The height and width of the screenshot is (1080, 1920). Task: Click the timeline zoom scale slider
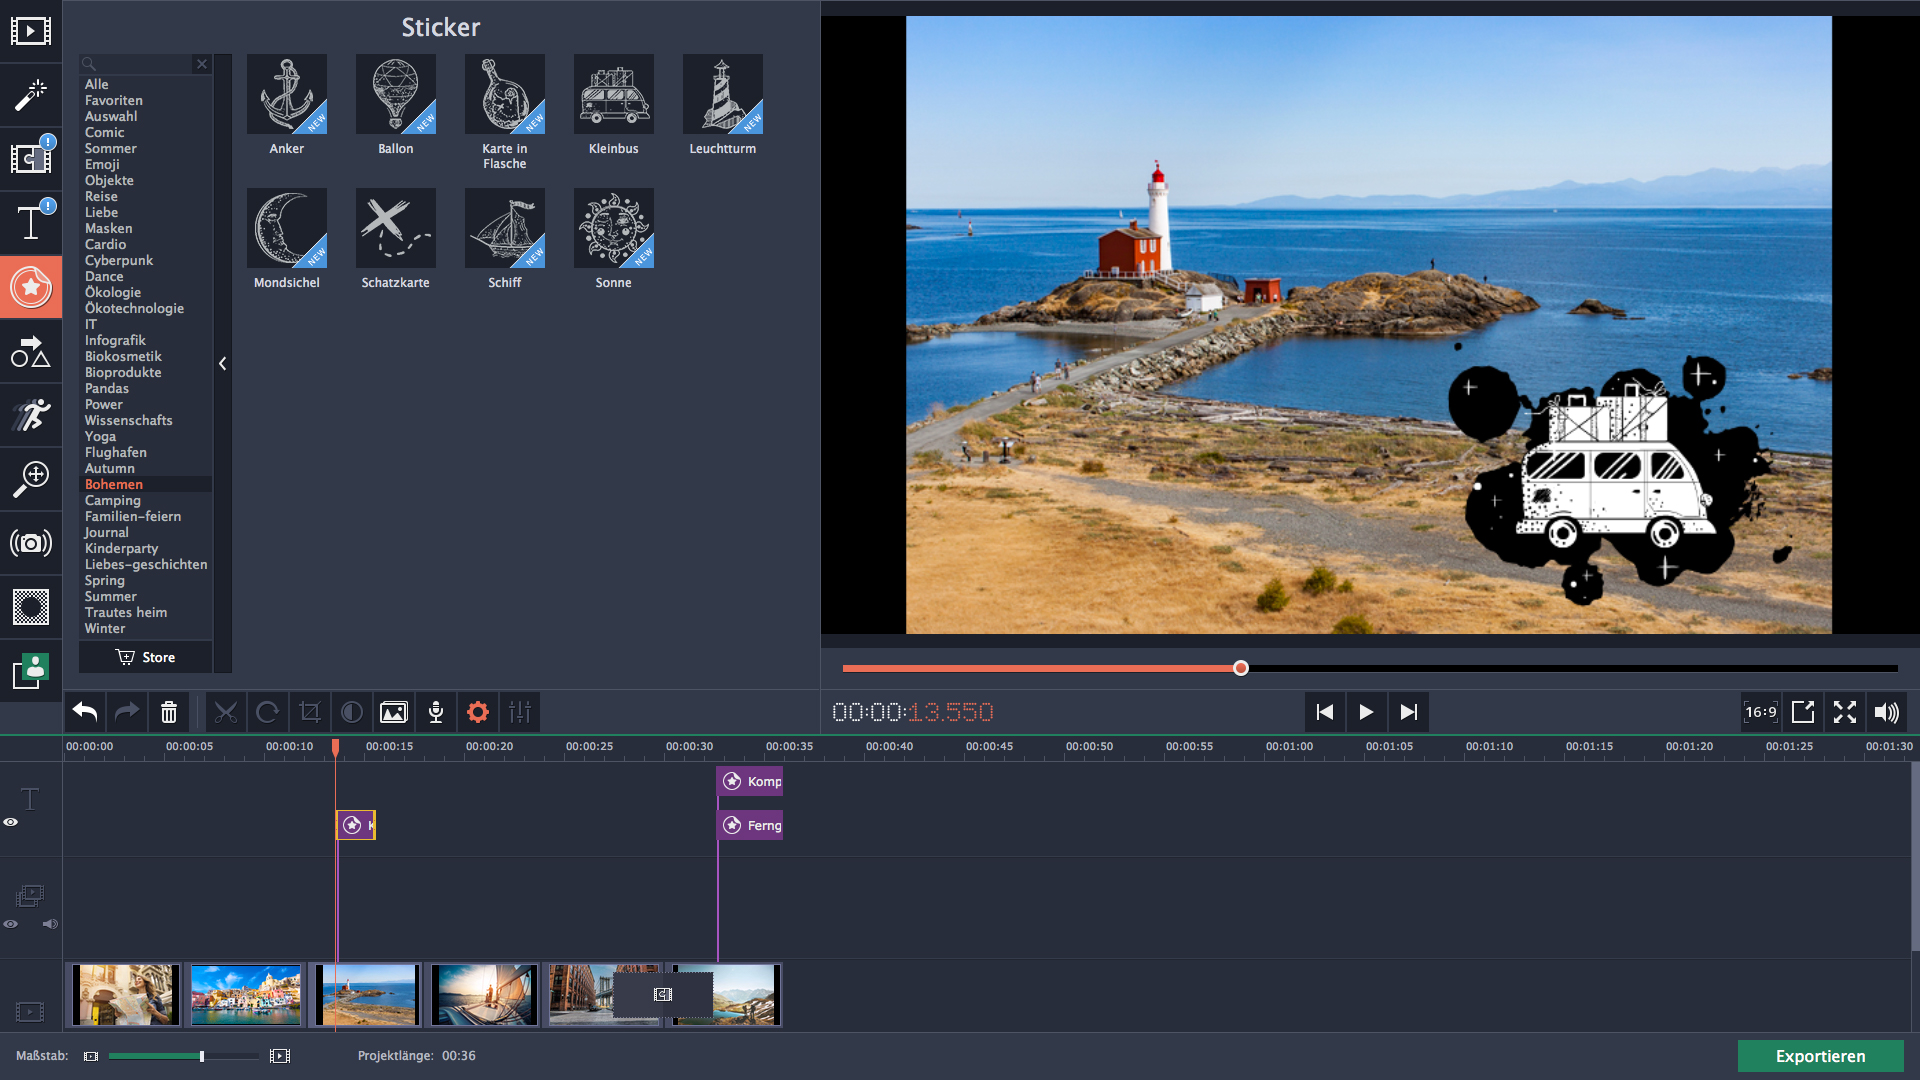click(x=202, y=1056)
